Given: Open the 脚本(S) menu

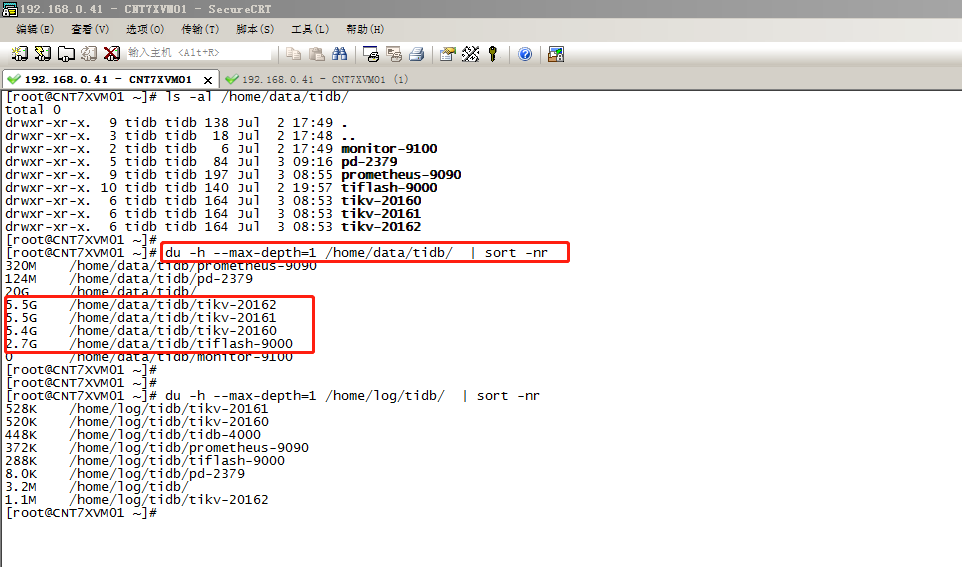Looking at the screenshot, I should tap(255, 29).
